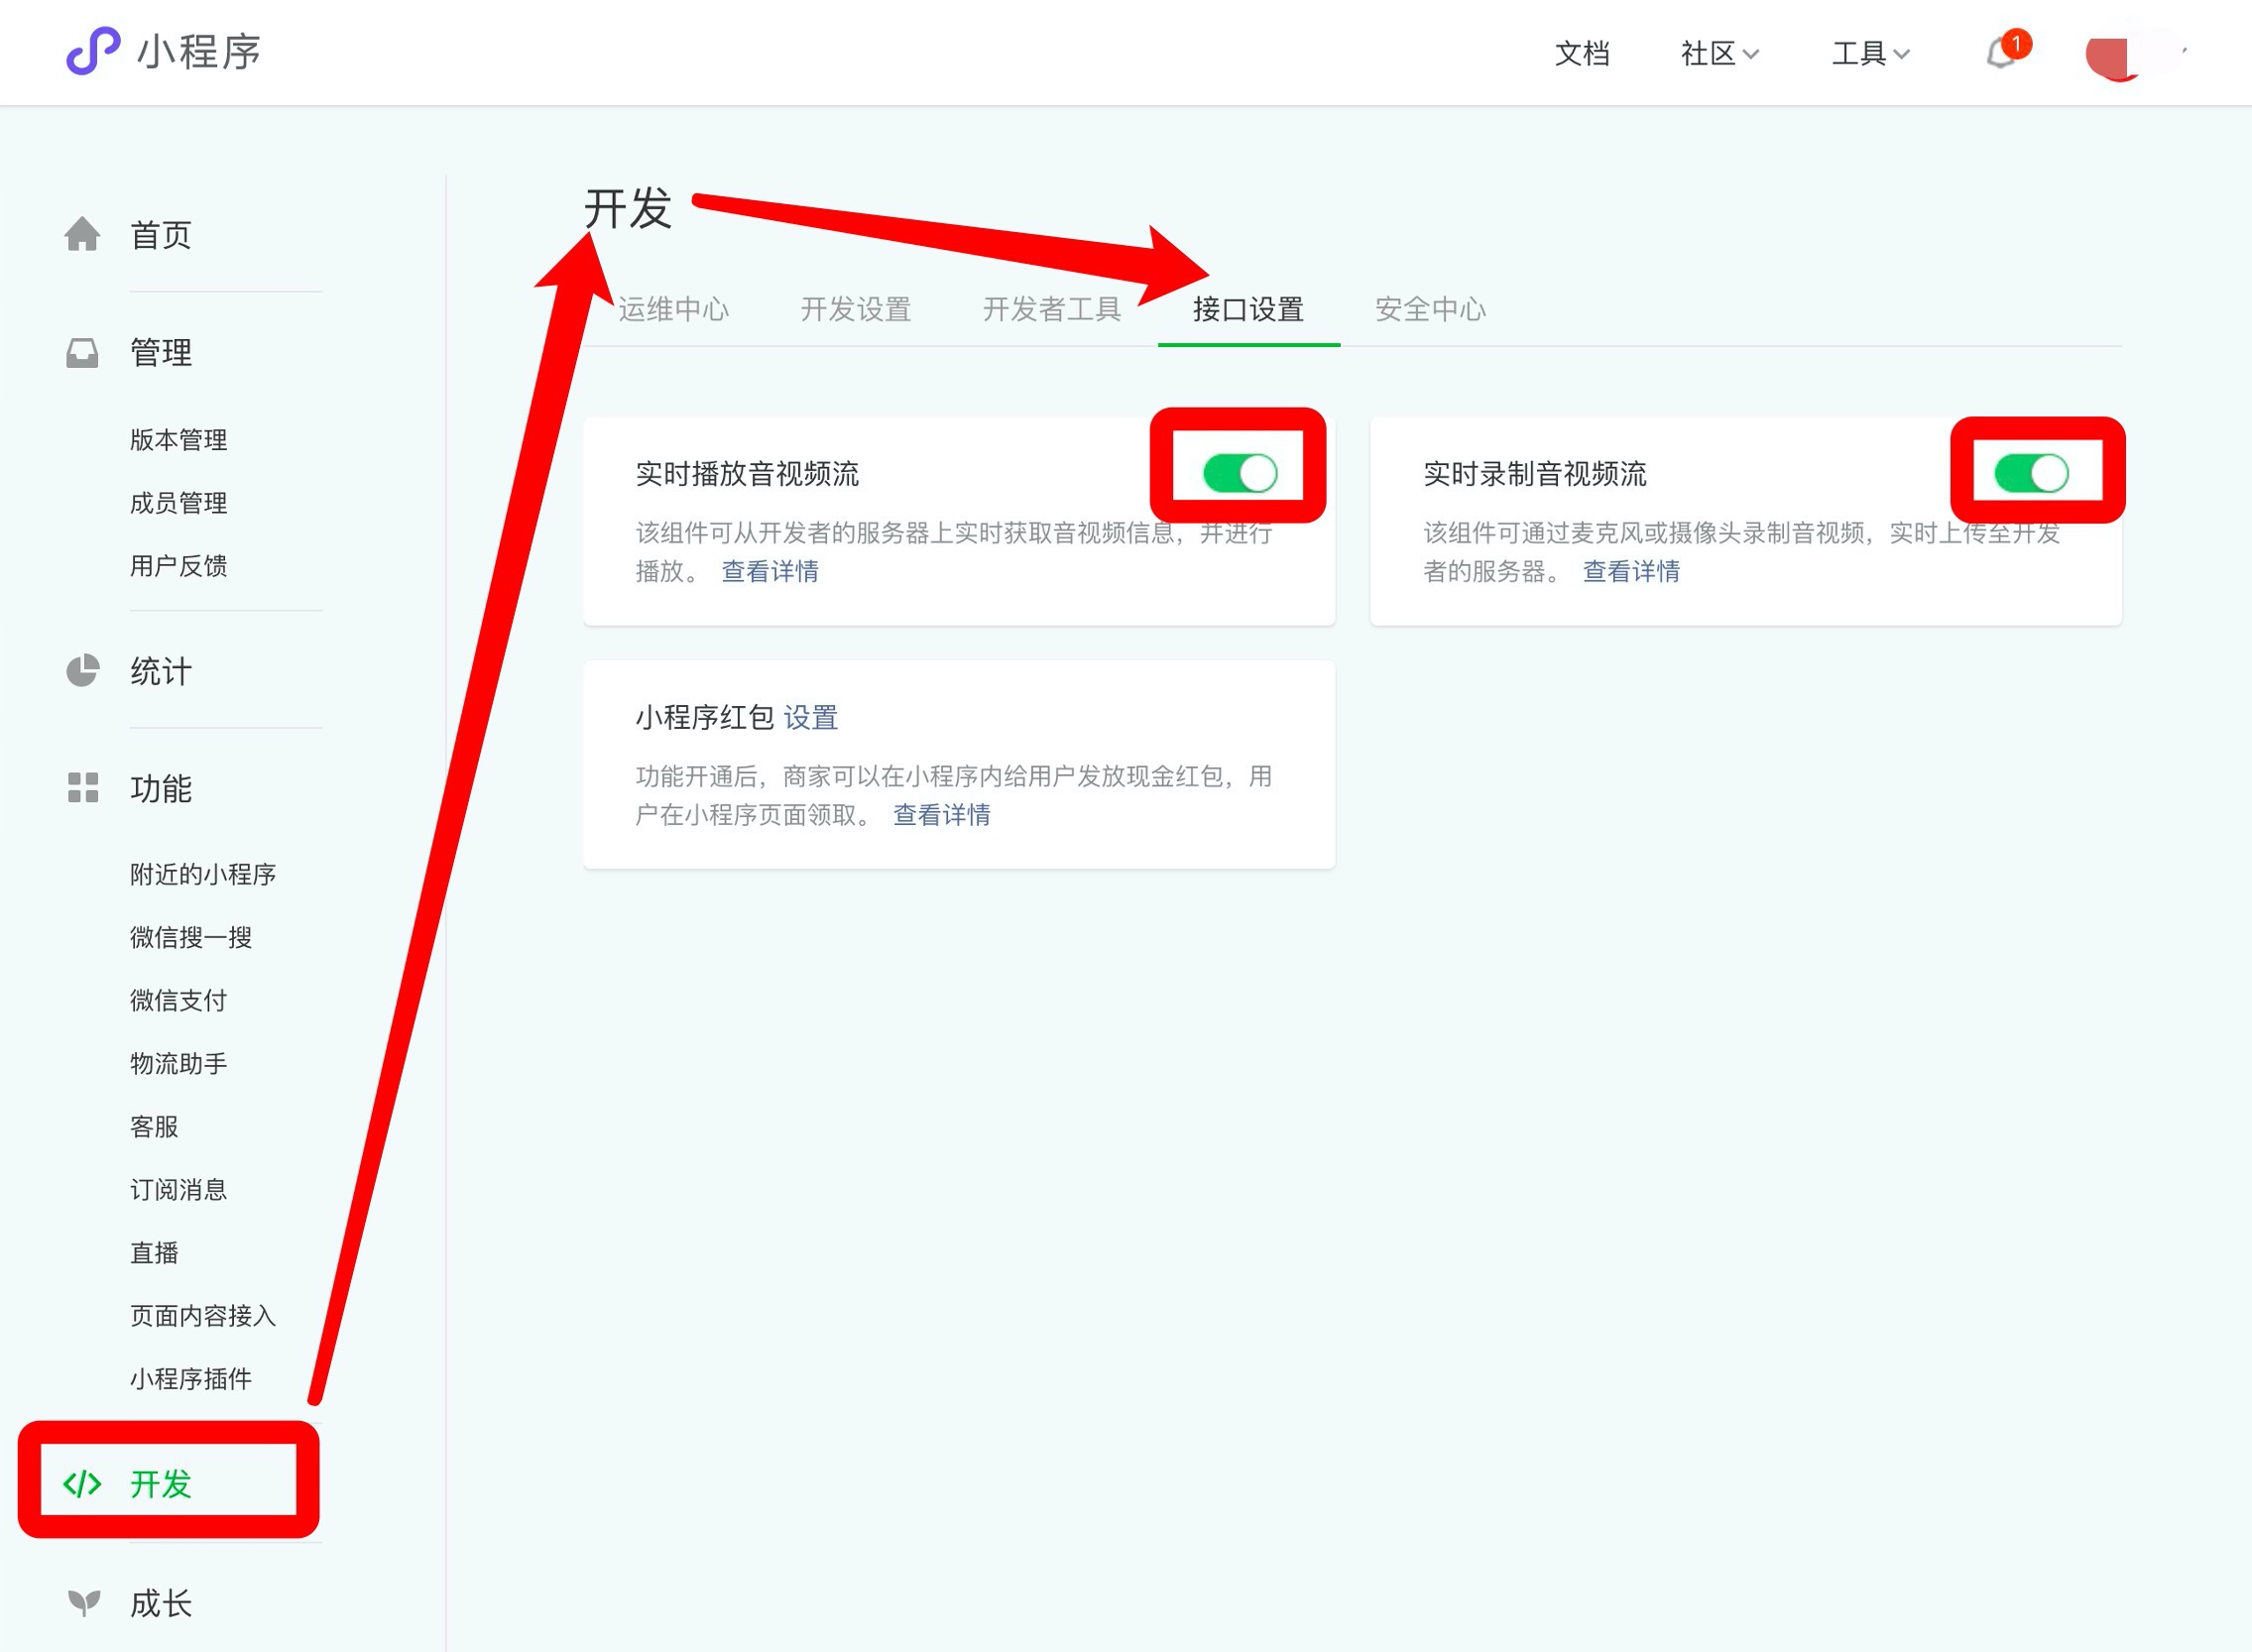Click 查看详情 under 实时录制音视频流
This screenshot has height=1652, width=2252.
[1631, 571]
